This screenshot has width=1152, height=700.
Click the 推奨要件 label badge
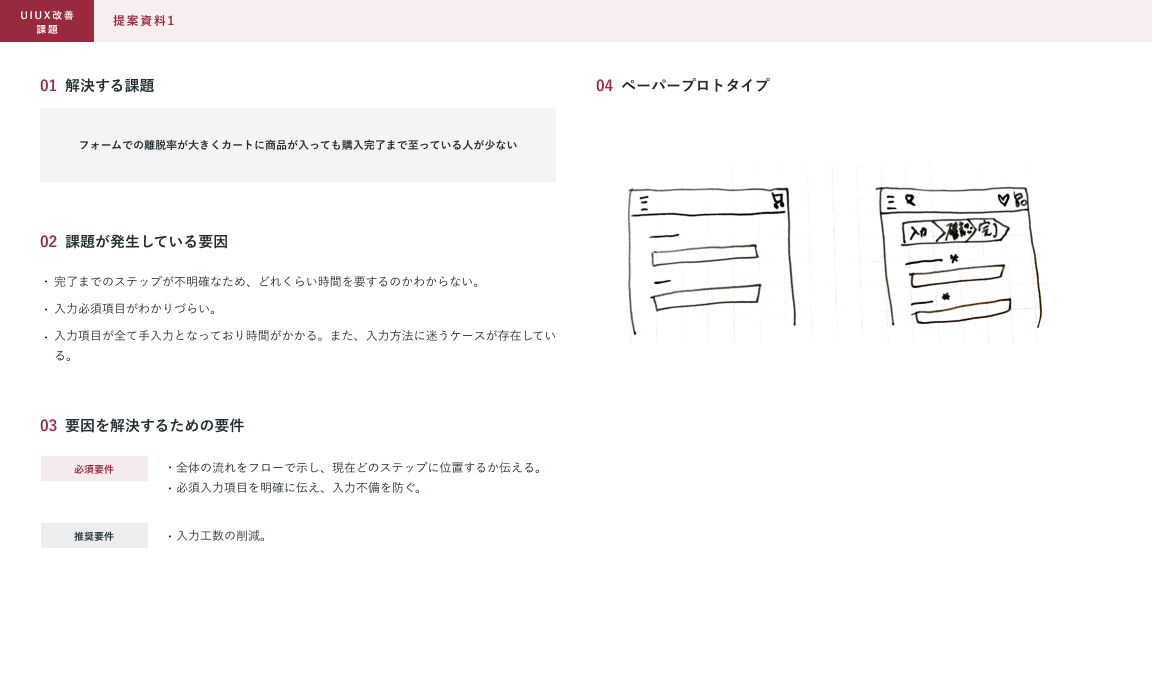click(x=94, y=536)
